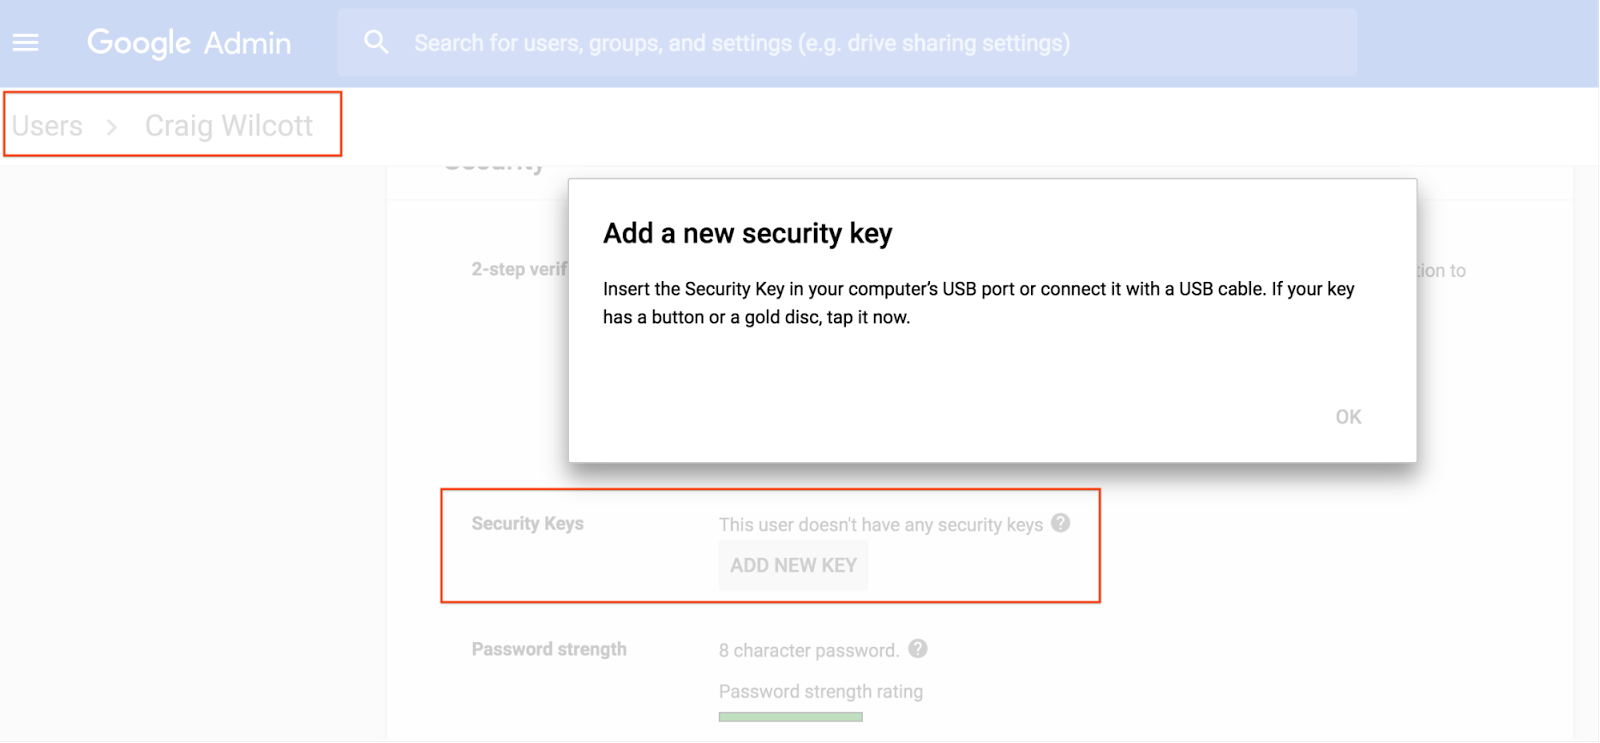The image size is (1600, 743).
Task: Open help icon beside security keys message
Action: [1061, 523]
